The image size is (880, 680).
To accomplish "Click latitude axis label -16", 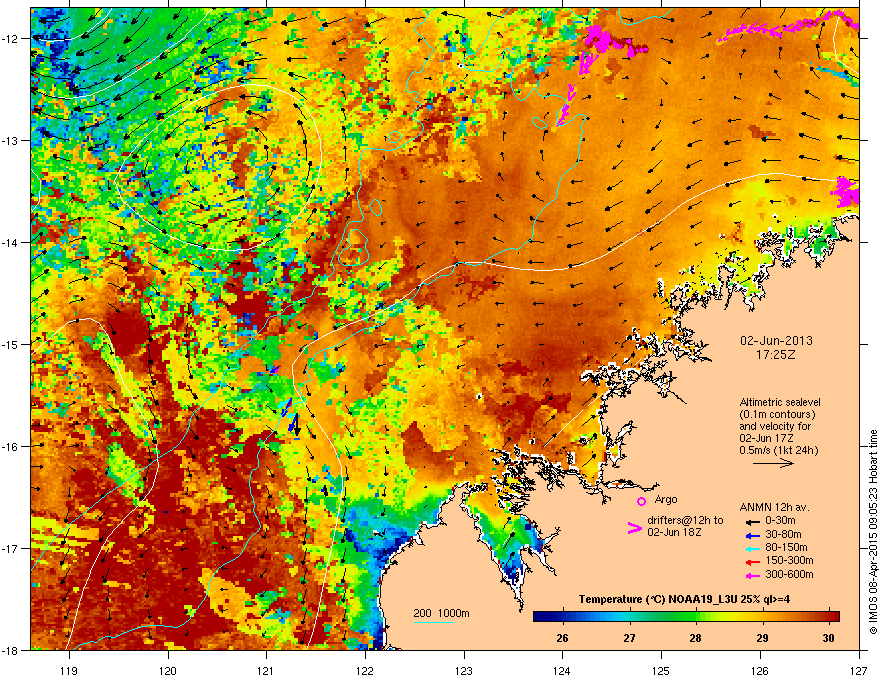I will (x=10, y=446).
